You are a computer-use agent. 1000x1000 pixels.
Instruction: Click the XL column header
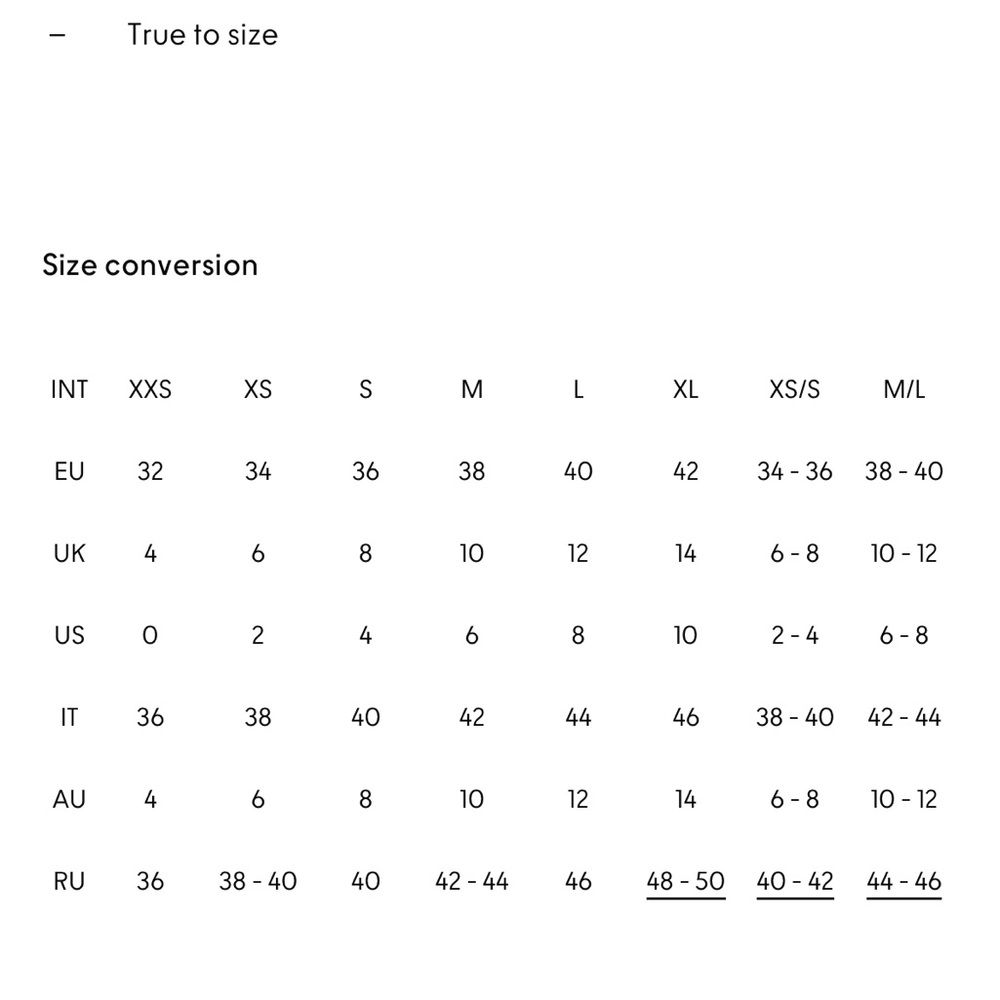(685, 389)
